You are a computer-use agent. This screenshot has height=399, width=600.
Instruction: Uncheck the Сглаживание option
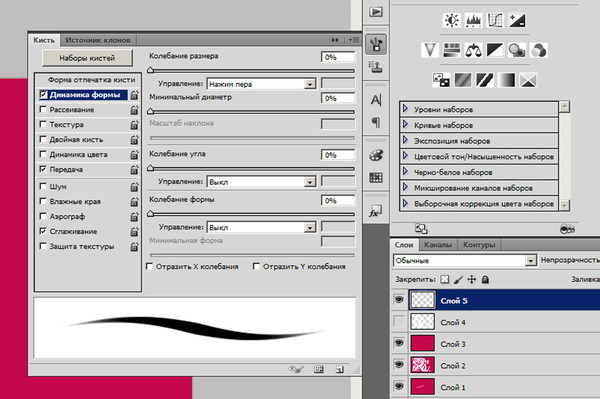click(43, 231)
